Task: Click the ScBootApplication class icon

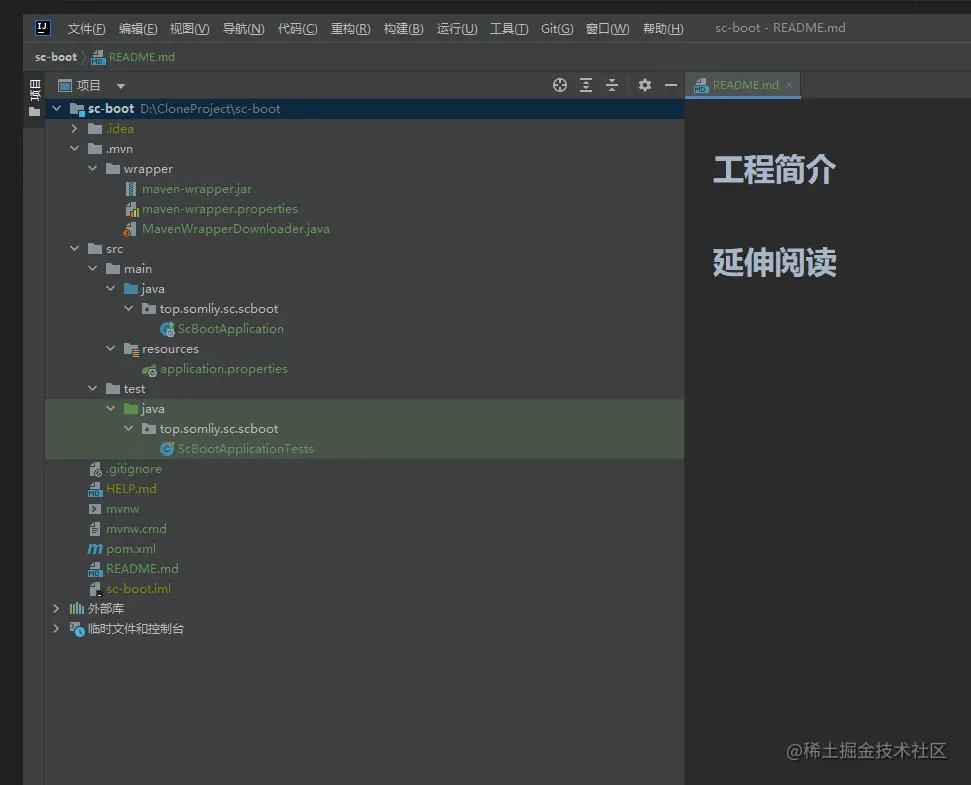Action: point(167,329)
